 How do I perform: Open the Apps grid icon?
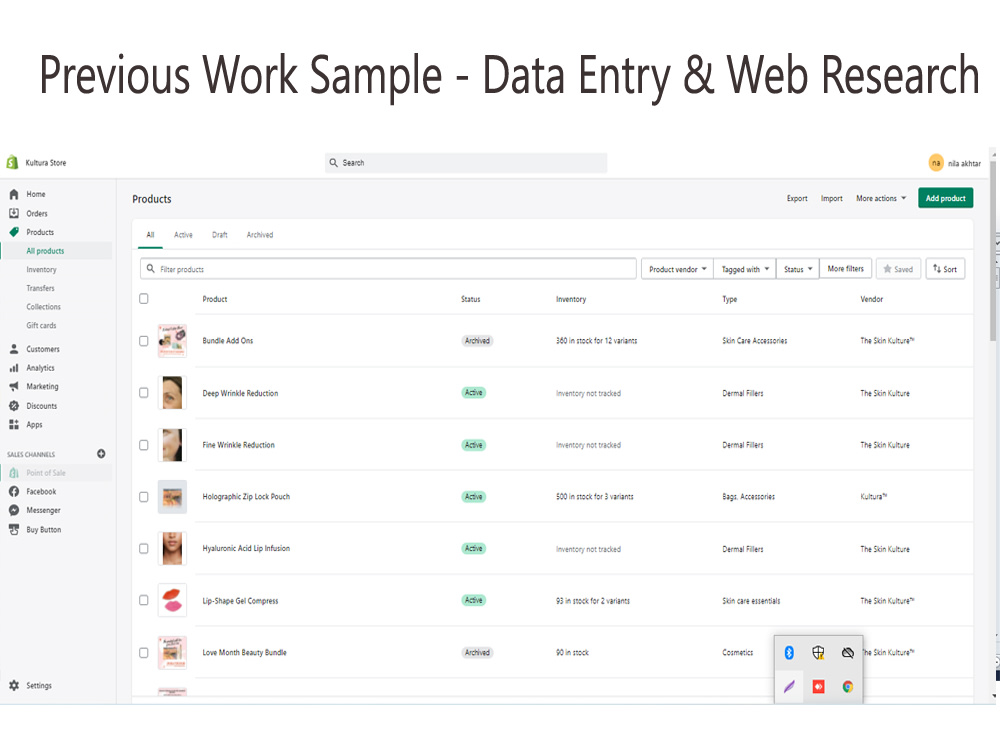[x=13, y=424]
